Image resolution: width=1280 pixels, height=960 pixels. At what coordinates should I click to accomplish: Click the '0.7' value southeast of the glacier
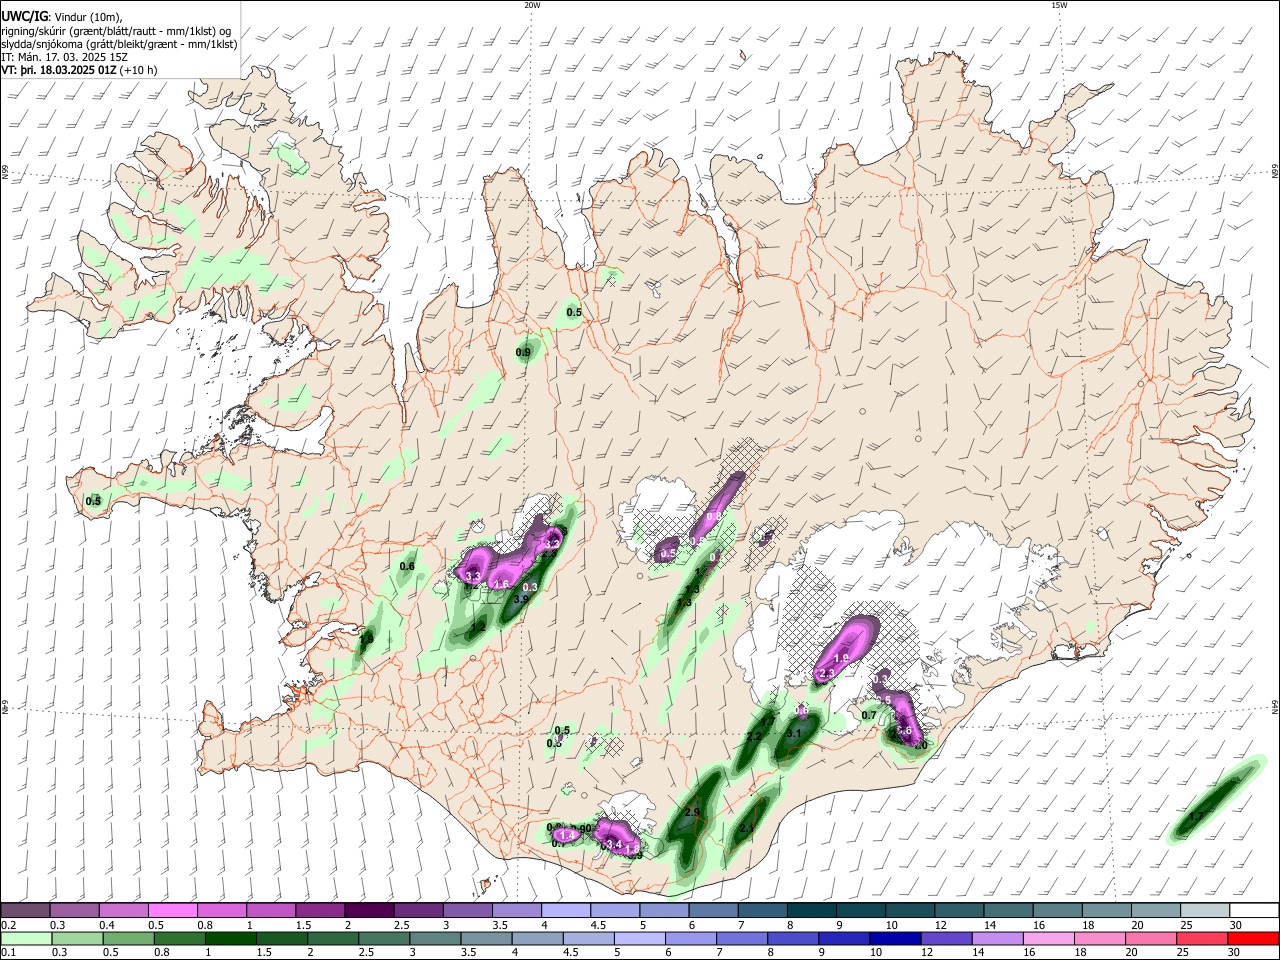point(869,715)
